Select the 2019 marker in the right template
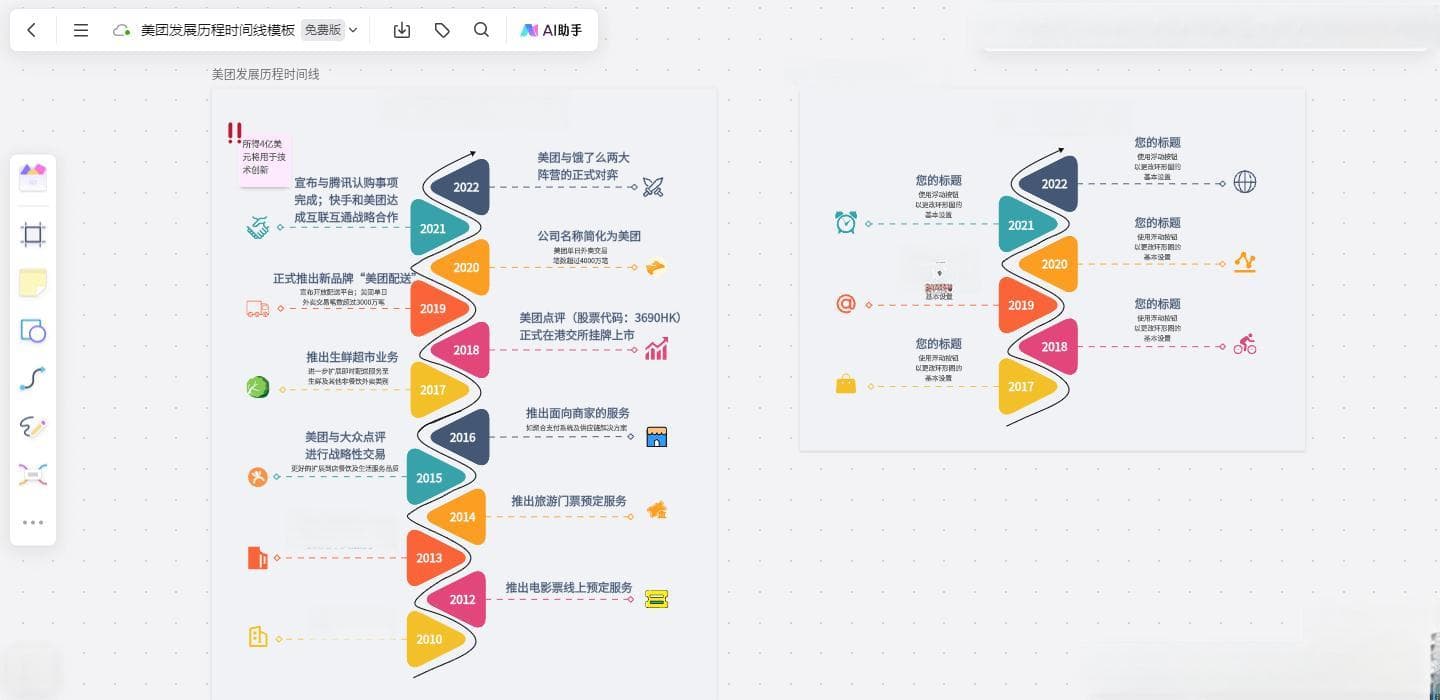The width and height of the screenshot is (1440, 700). point(1026,306)
